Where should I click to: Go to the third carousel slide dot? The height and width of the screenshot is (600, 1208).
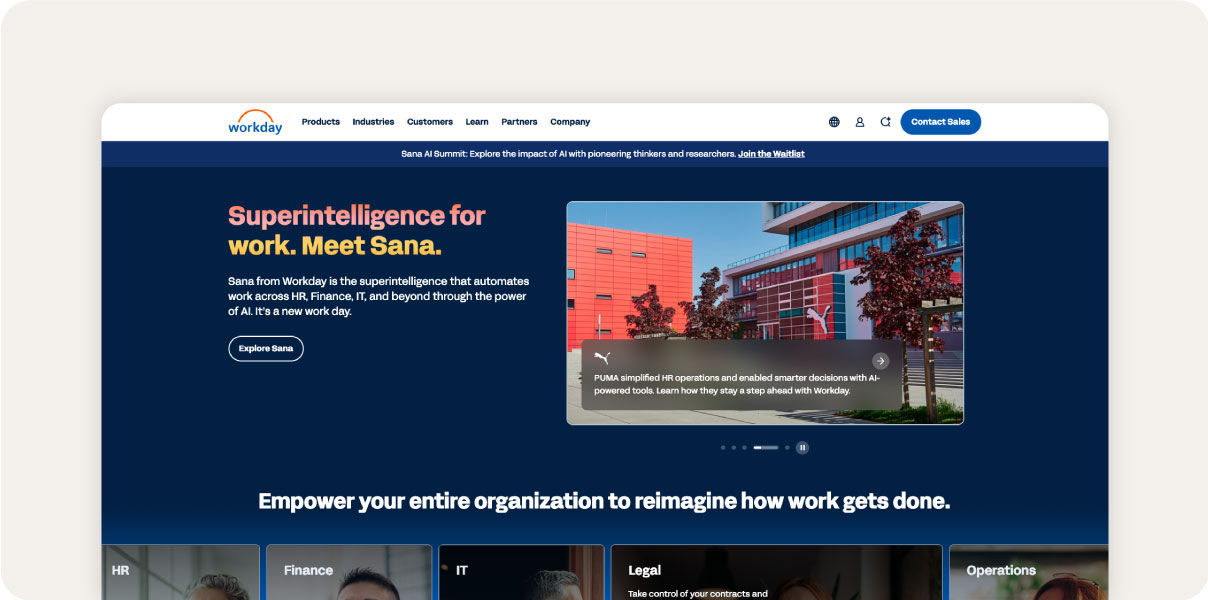coord(744,448)
